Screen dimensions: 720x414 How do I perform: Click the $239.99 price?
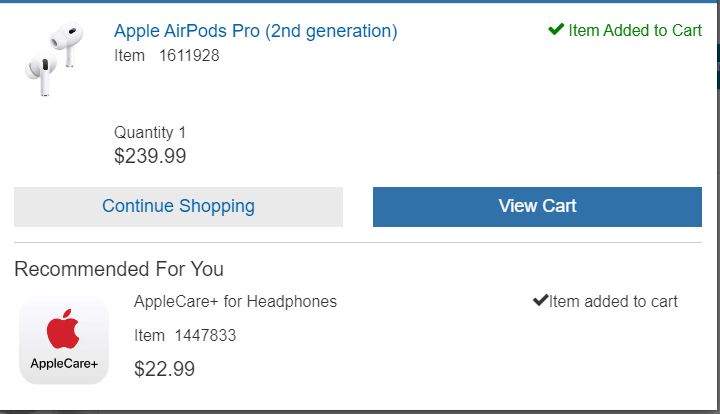point(150,156)
